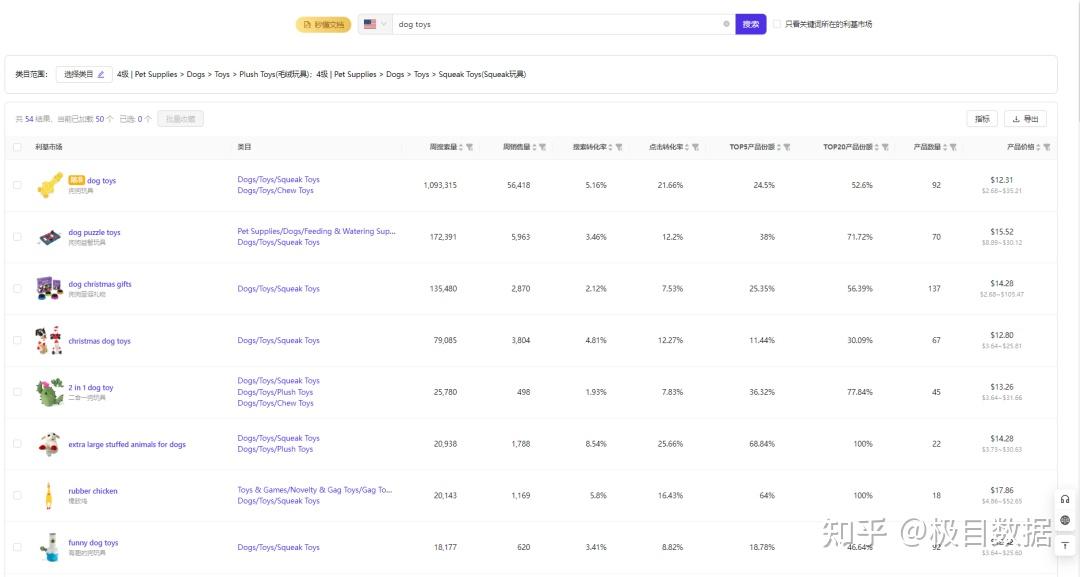Screen dimensions: 1080x577
Task: Check the box for dog puzzle toys row
Action: 17,237
